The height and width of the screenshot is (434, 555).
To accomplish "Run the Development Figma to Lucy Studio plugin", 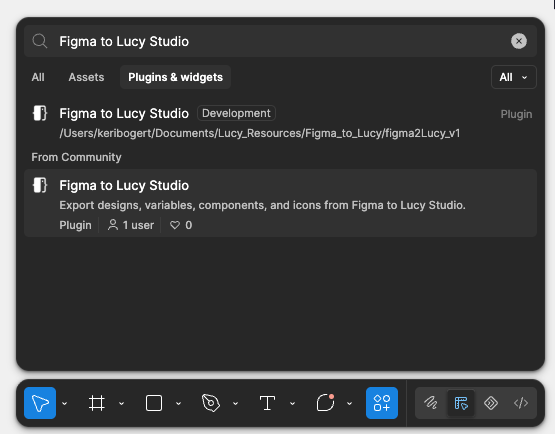I will point(280,123).
